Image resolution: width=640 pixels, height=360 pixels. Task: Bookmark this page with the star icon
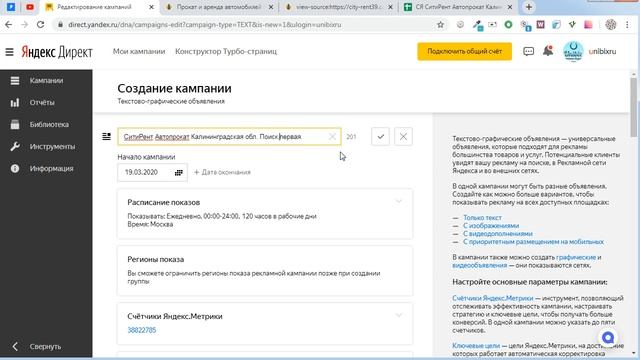440,25
